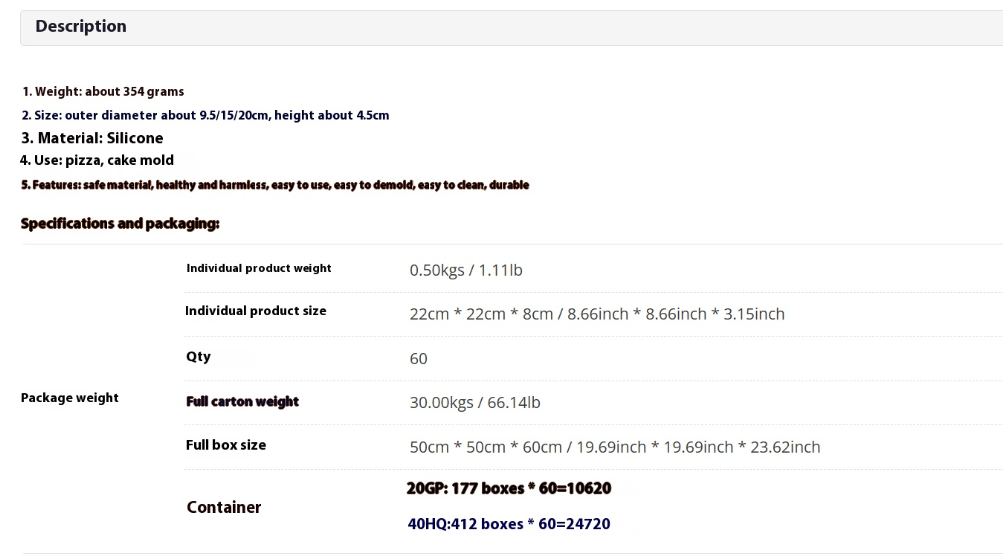
Task: Click the 22cm * 22cm * 8cm value
Action: point(597,314)
